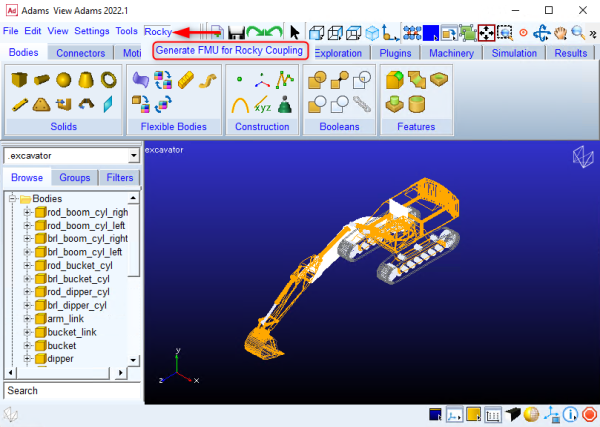Click the red circle set center icon

click(523, 33)
